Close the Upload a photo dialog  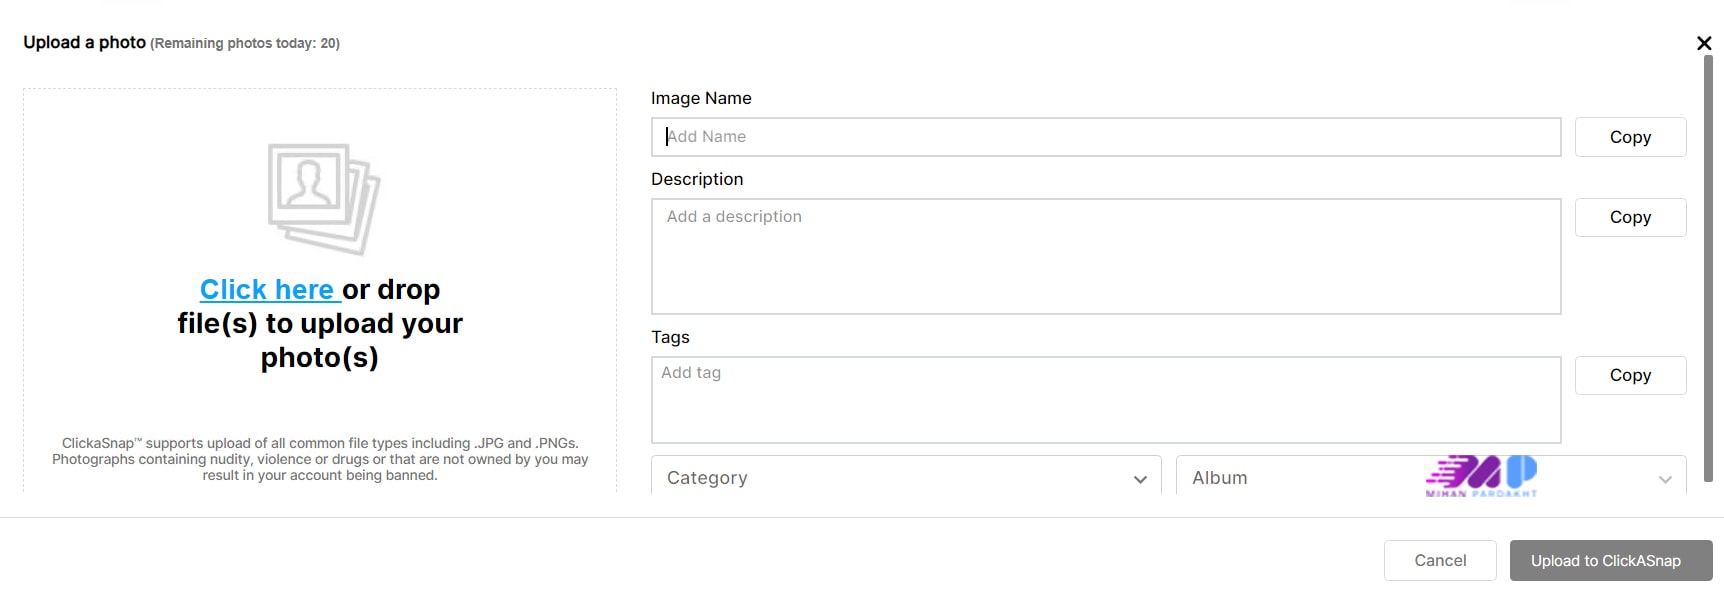point(1704,43)
